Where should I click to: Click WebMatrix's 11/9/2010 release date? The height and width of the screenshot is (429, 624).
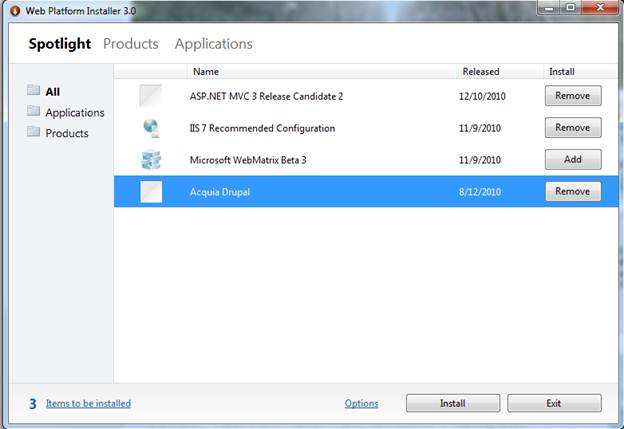480,160
